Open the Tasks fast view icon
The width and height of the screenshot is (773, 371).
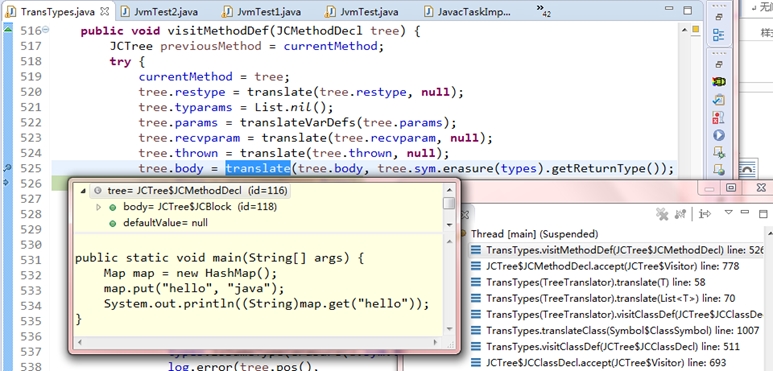click(719, 100)
